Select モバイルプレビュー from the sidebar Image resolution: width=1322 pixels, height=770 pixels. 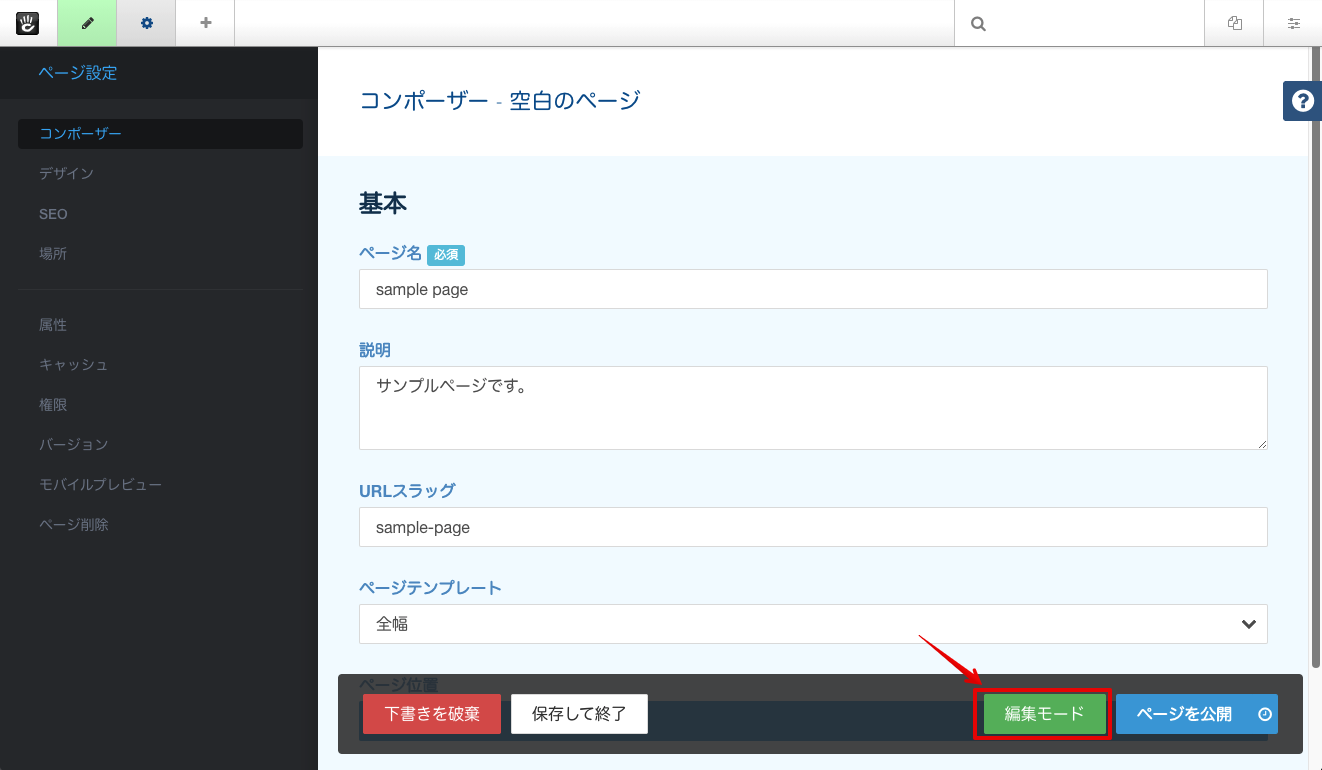(x=99, y=483)
